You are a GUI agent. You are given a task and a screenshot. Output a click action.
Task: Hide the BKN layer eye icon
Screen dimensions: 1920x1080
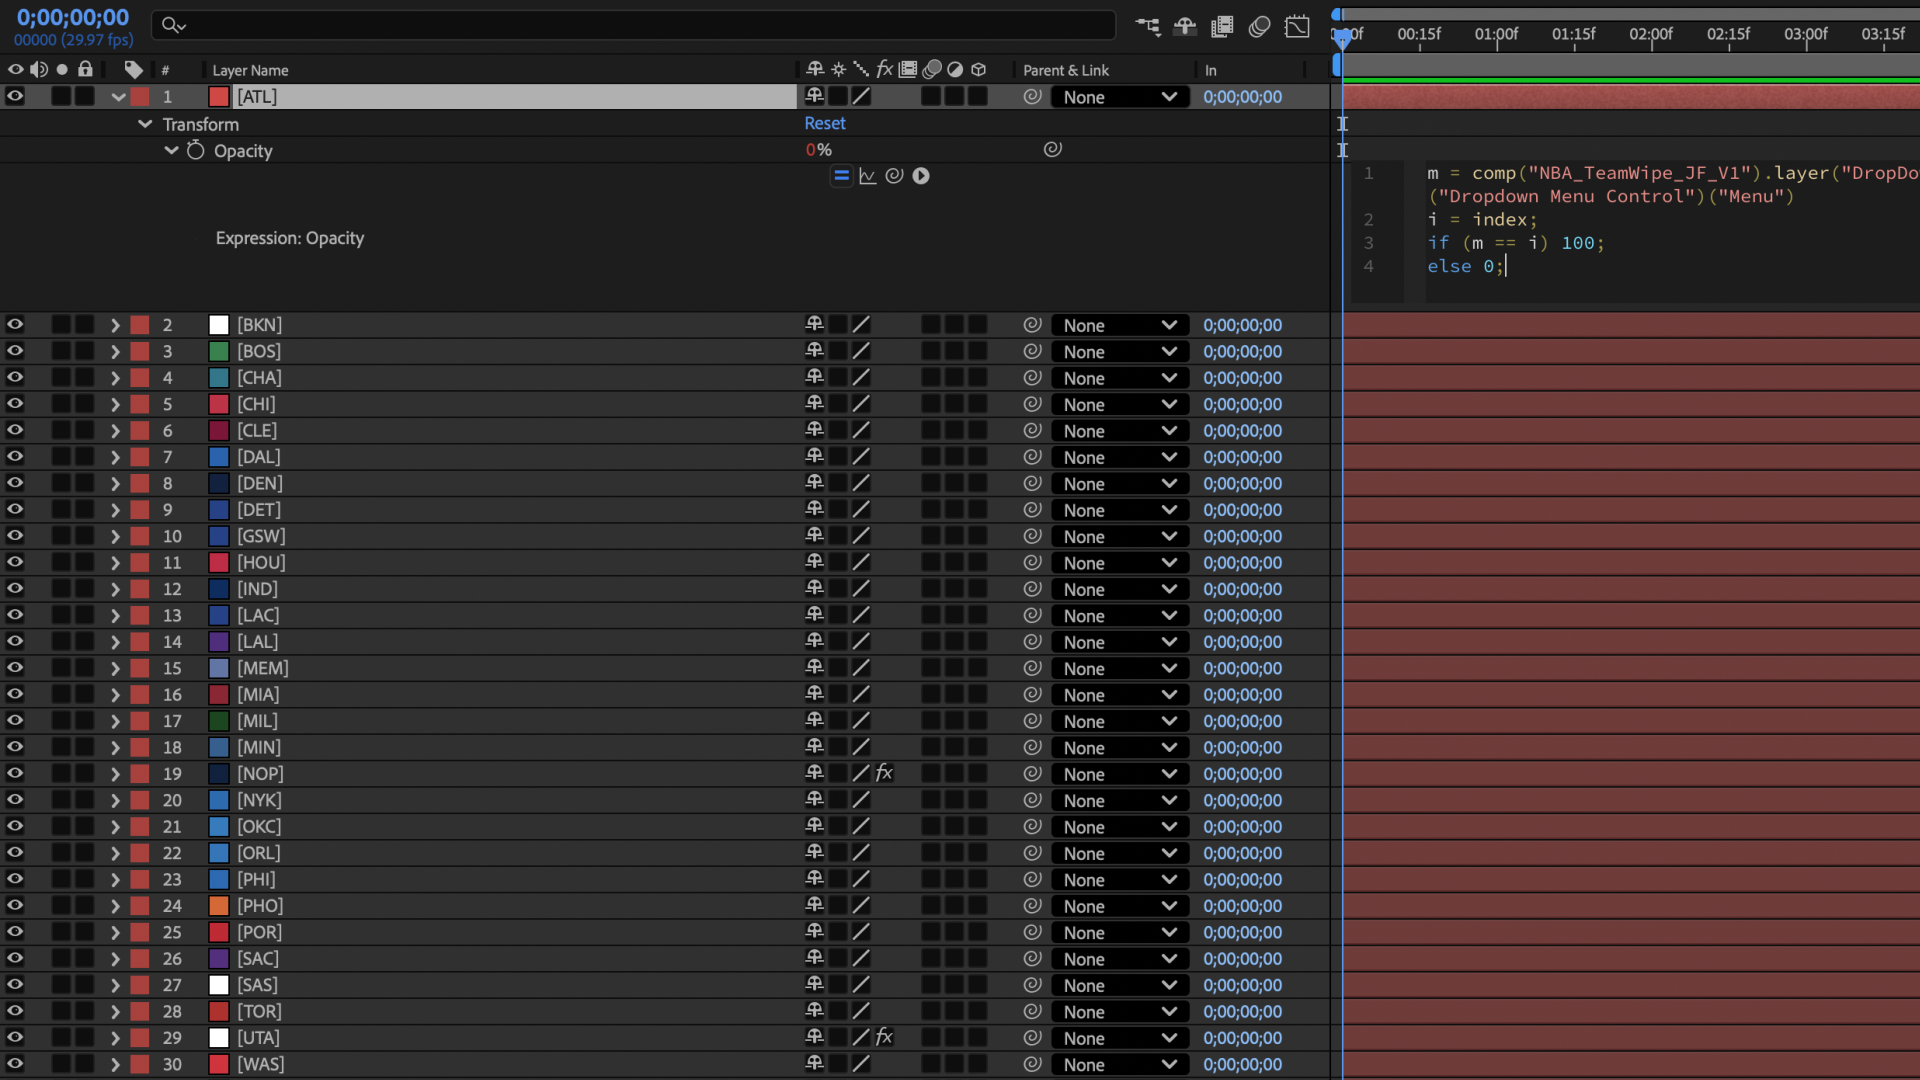point(15,325)
